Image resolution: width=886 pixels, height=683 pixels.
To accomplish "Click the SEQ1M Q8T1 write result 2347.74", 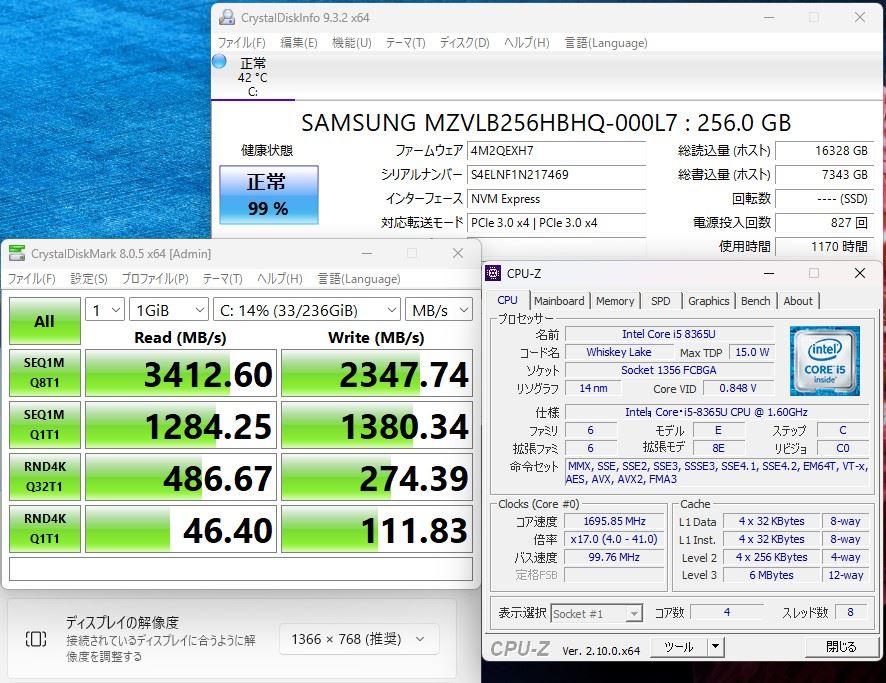I will pyautogui.click(x=377, y=373).
